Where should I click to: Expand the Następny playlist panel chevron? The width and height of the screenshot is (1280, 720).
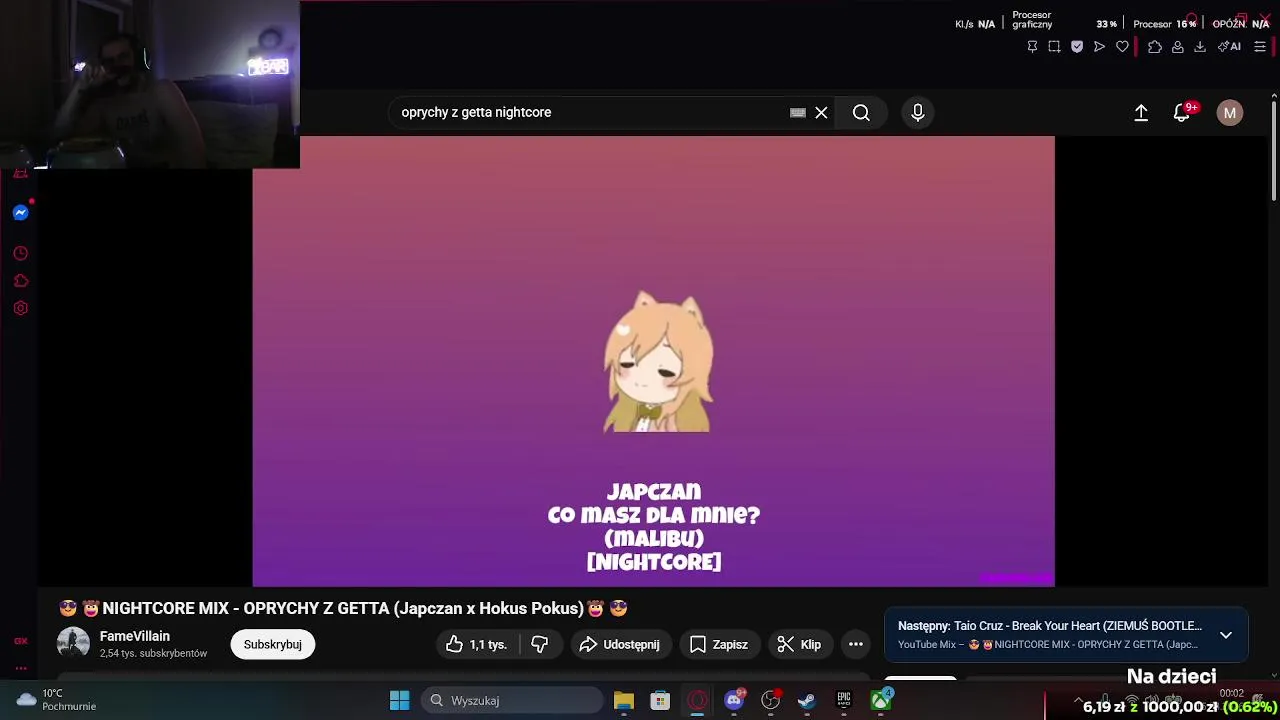pos(1226,635)
